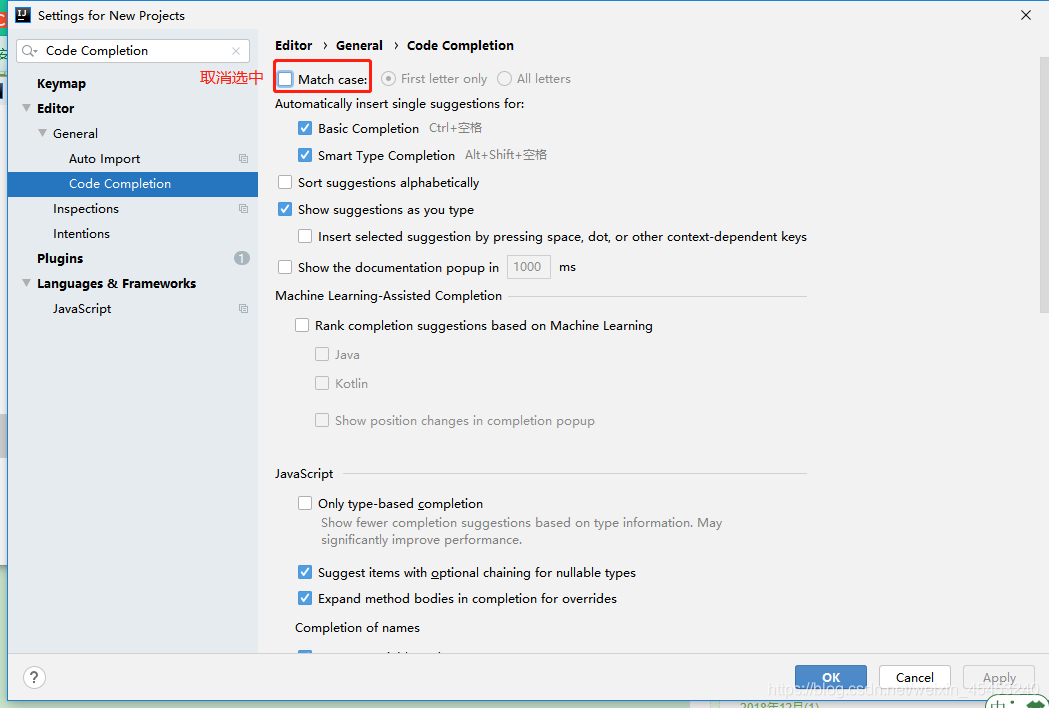Click the Alt+Shift+空格 shortcut hint
1049x708 pixels.
pos(506,155)
